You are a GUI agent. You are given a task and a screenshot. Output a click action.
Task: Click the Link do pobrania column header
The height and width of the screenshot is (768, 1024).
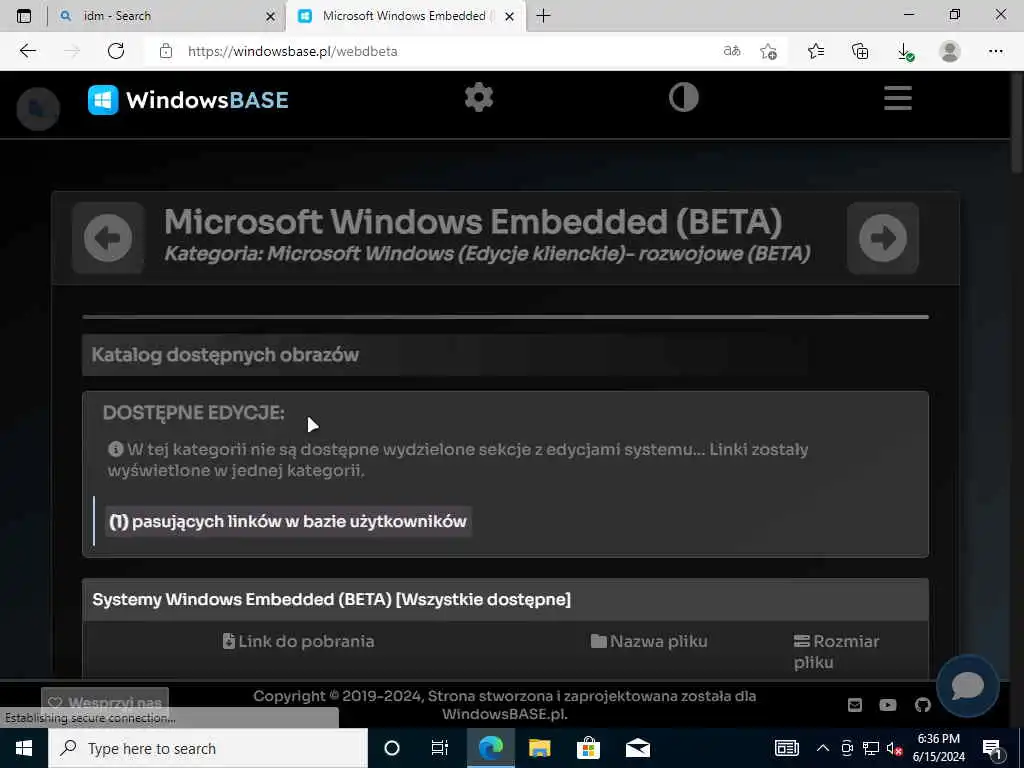click(x=298, y=641)
